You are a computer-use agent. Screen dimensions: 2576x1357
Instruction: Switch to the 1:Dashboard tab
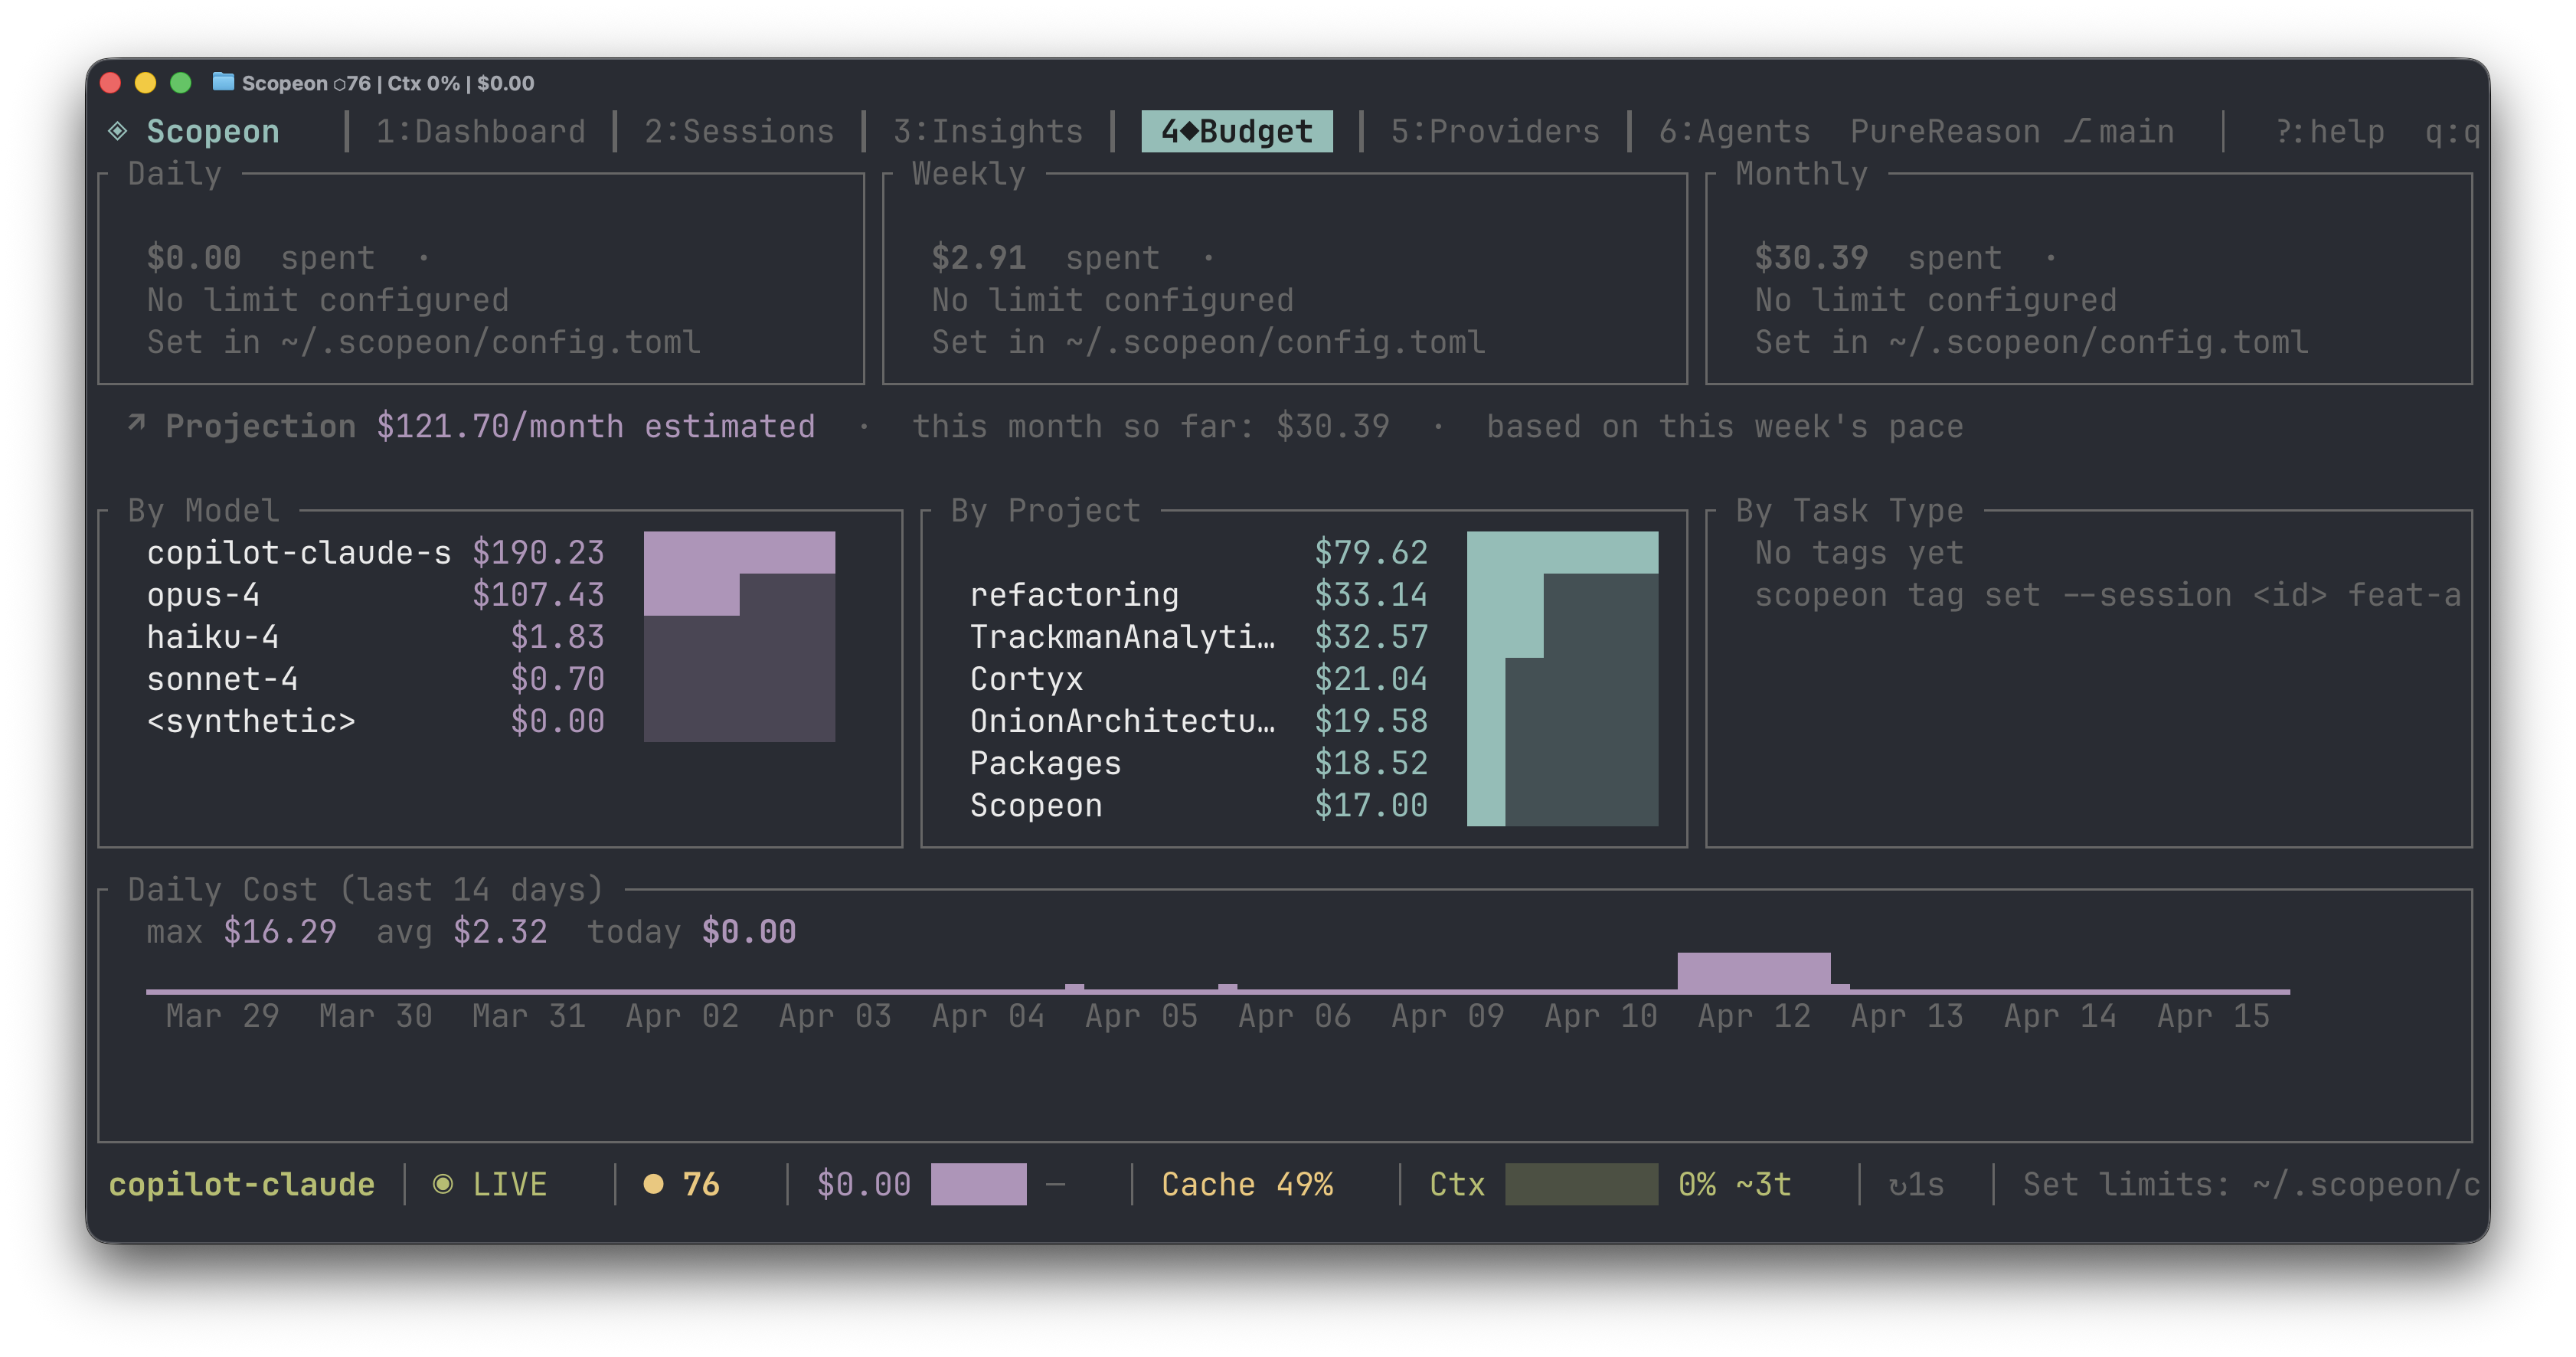(480, 131)
